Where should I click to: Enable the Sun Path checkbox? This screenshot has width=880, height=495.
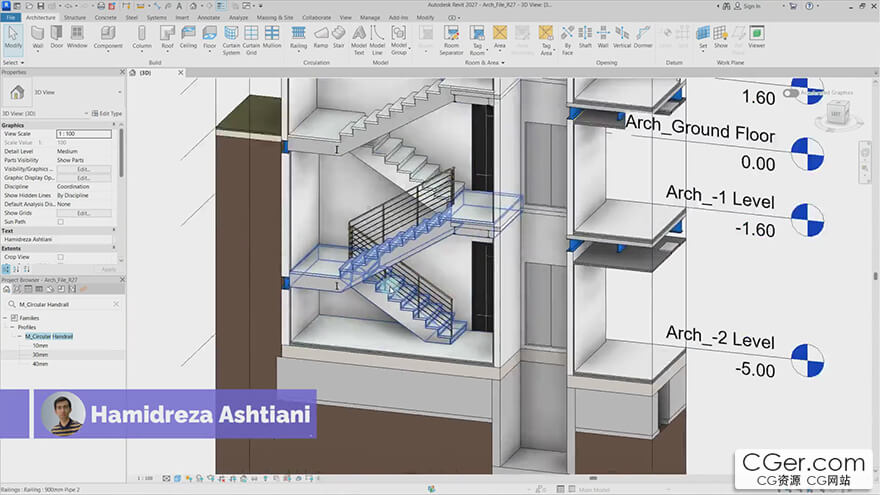coord(61,222)
